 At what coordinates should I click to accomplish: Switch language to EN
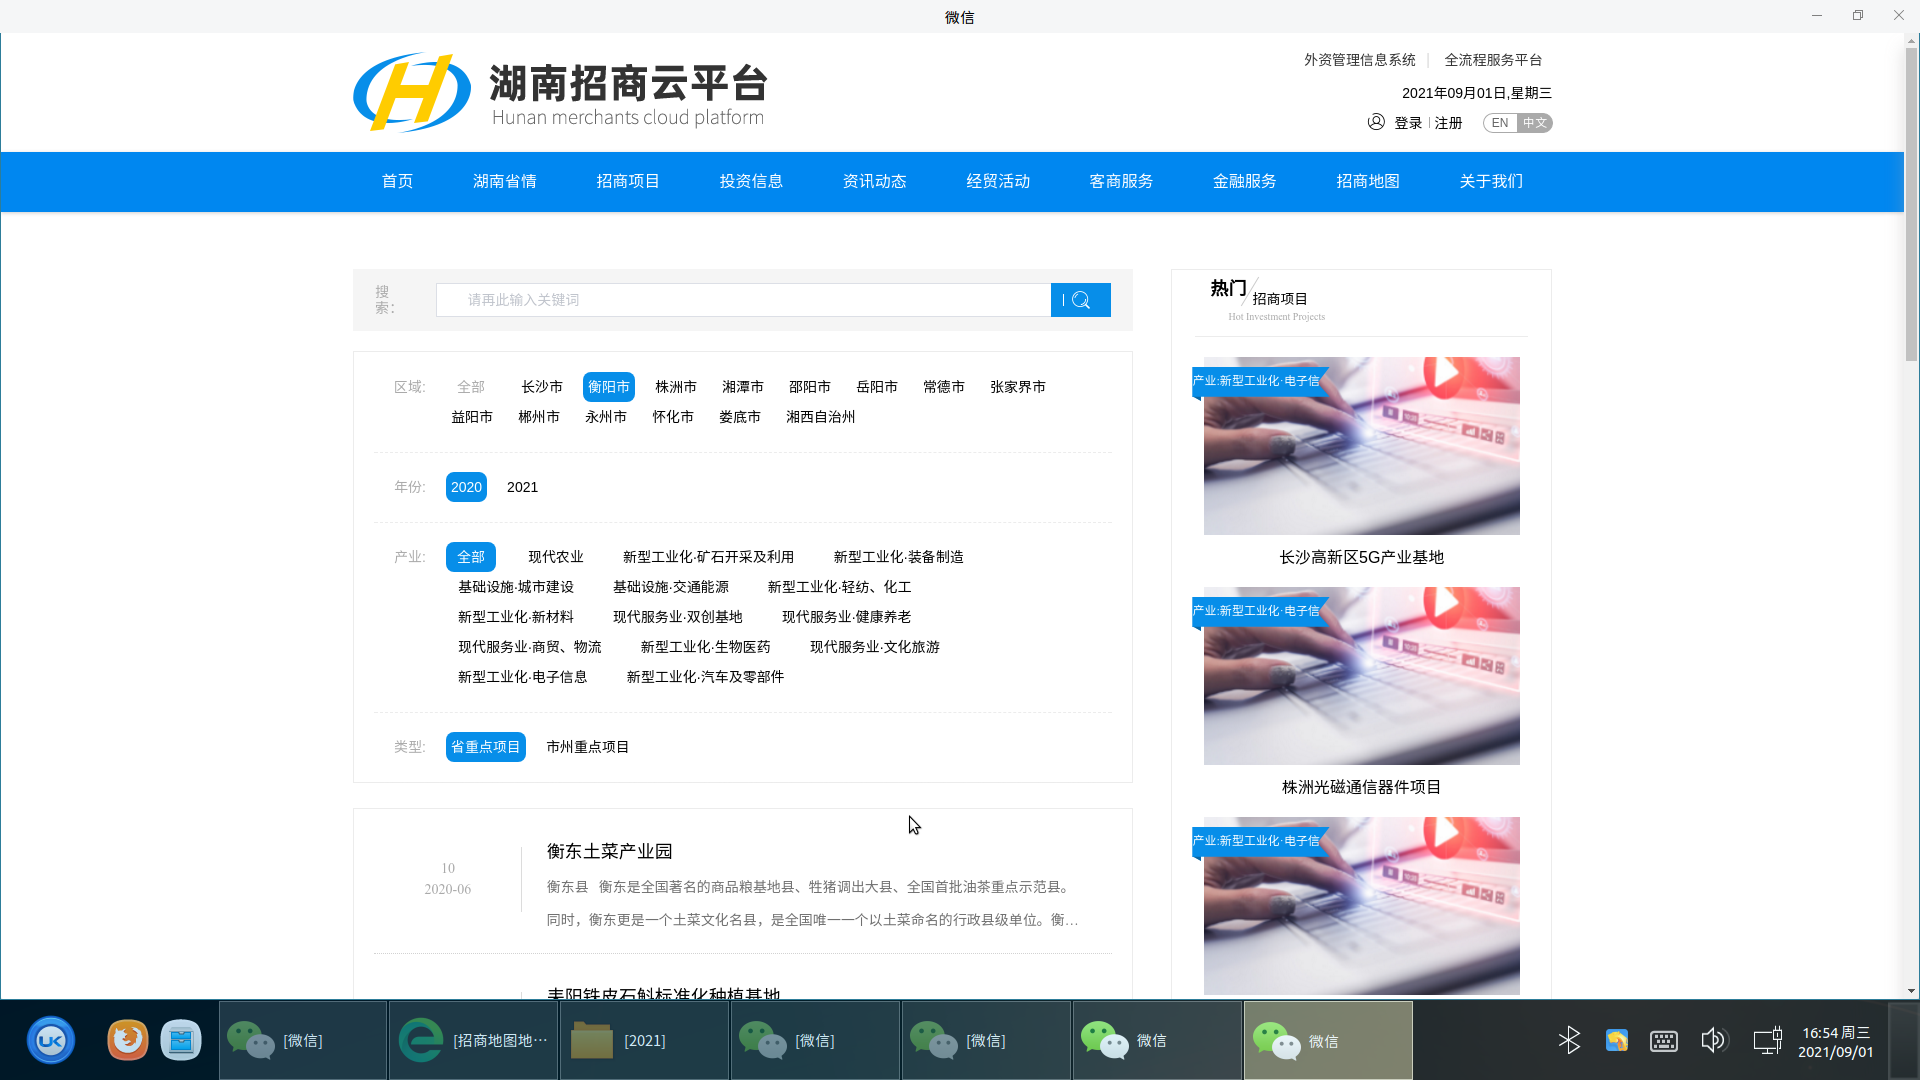tap(1500, 123)
